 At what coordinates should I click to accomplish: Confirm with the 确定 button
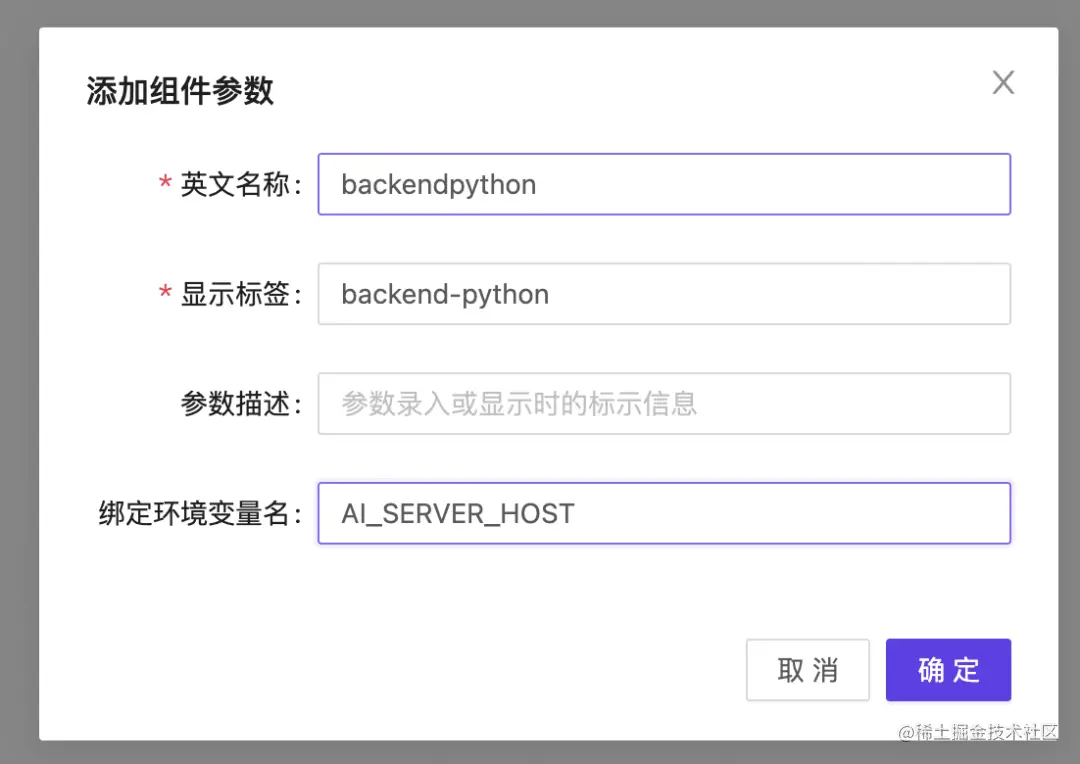coord(948,670)
